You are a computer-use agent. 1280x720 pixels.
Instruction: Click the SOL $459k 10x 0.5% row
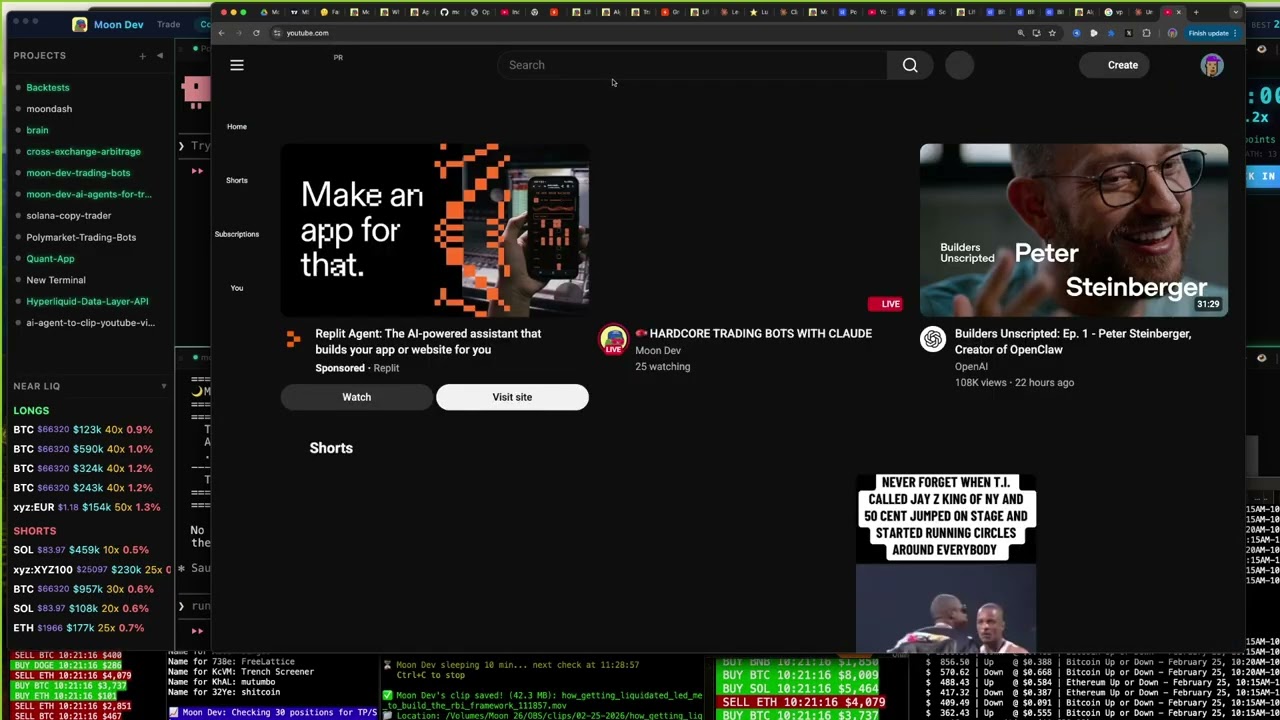(x=81, y=550)
